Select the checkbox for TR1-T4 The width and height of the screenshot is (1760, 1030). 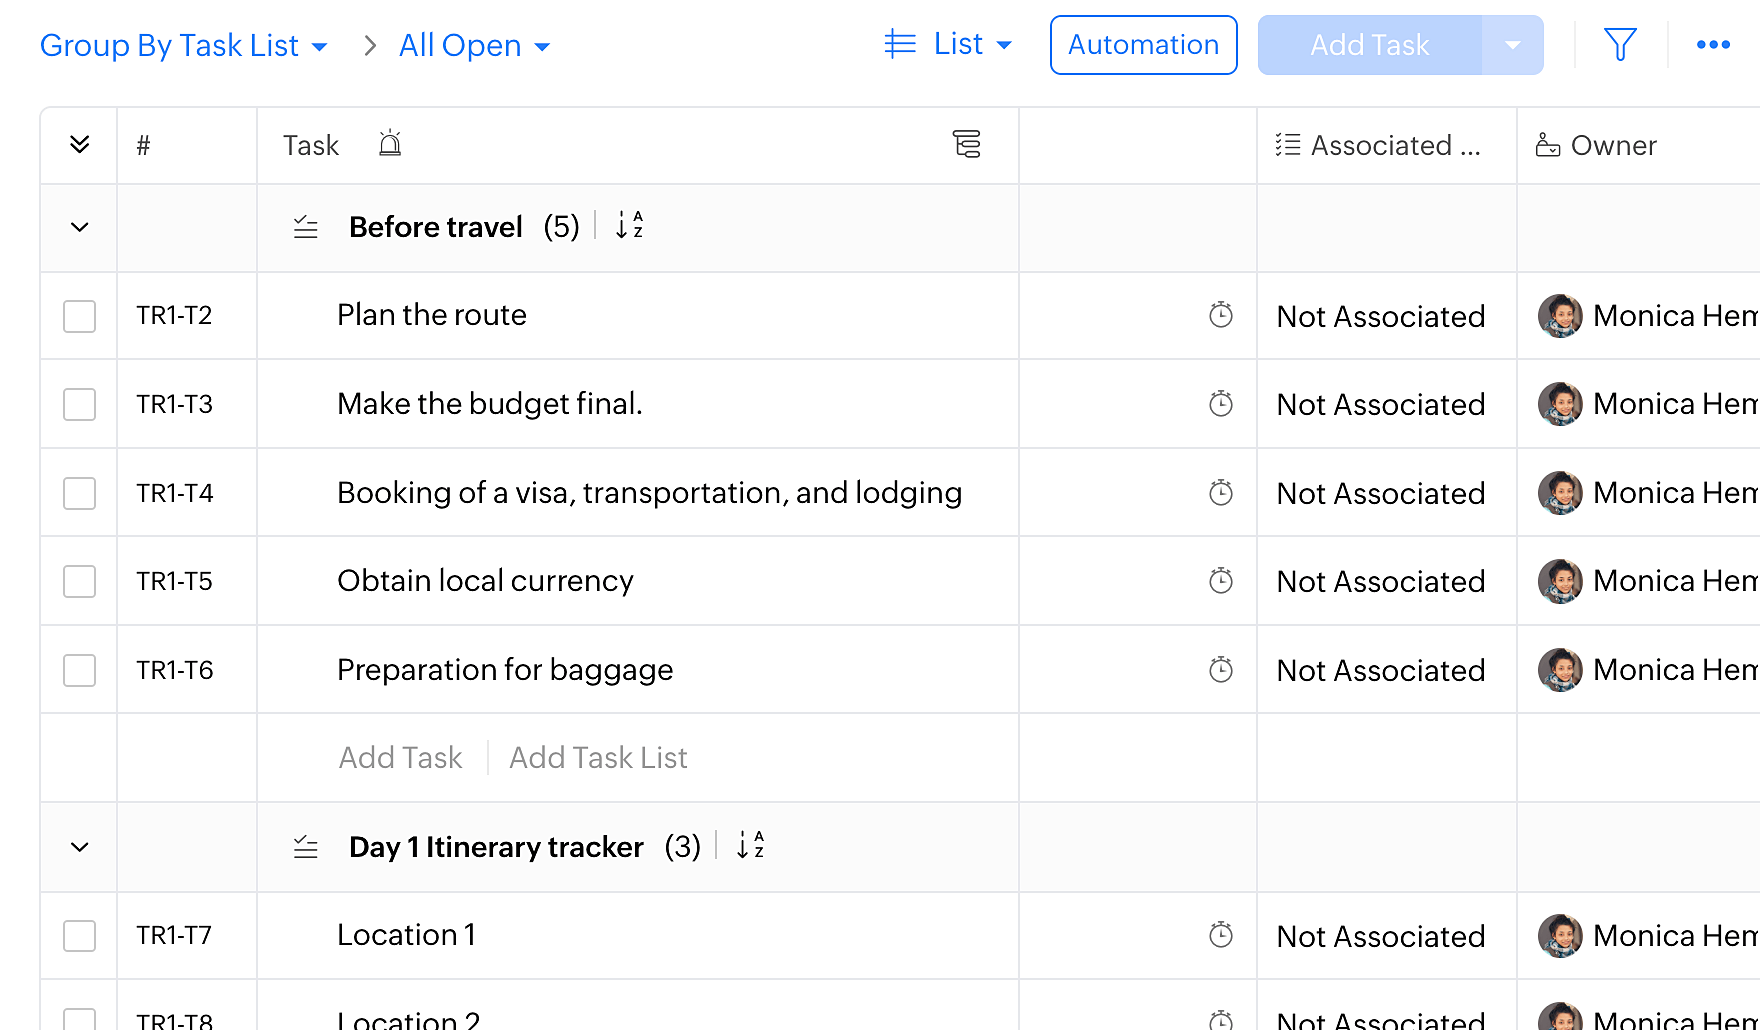(x=79, y=493)
